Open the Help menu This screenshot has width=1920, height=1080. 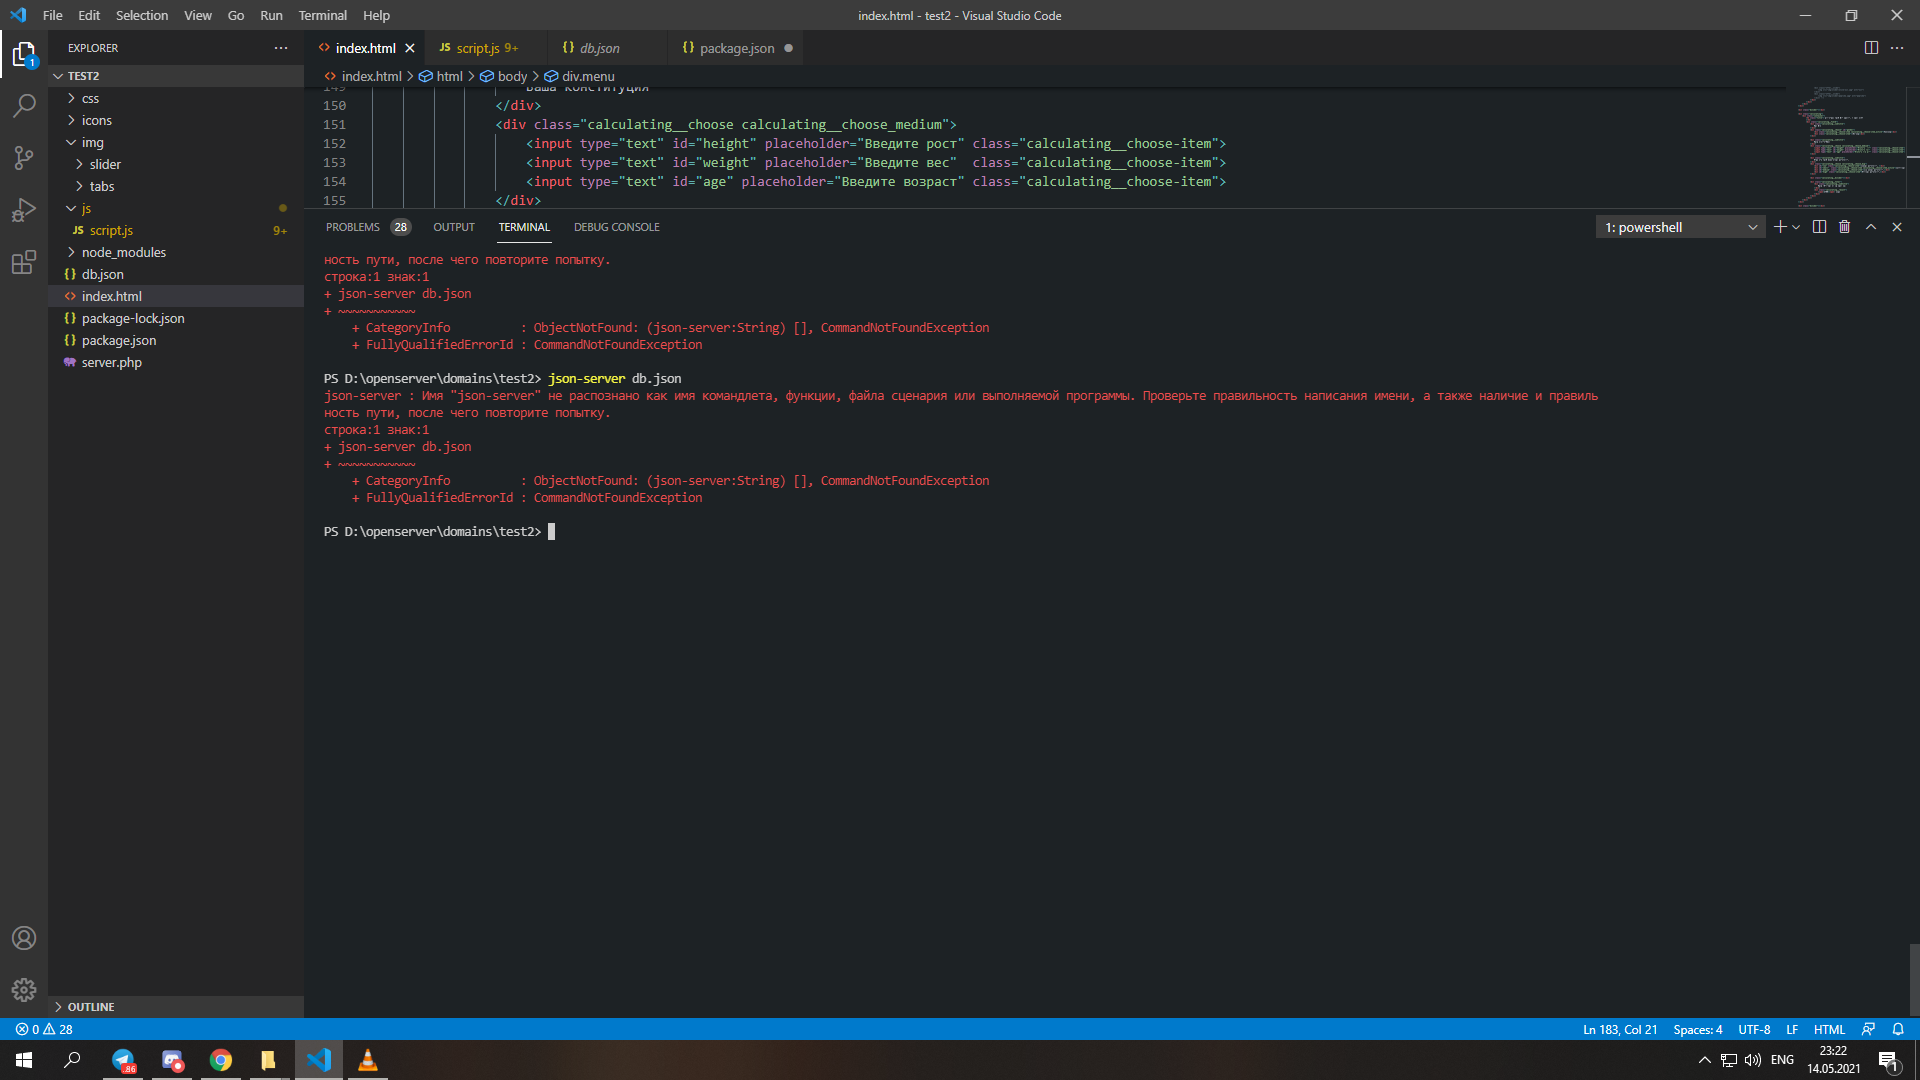376,15
